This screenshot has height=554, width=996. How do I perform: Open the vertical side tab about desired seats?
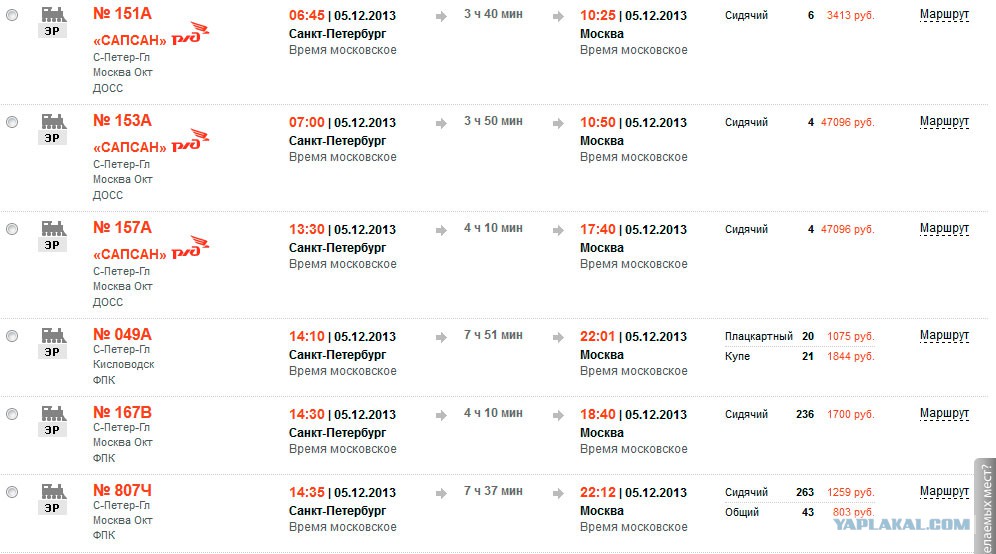(985, 506)
